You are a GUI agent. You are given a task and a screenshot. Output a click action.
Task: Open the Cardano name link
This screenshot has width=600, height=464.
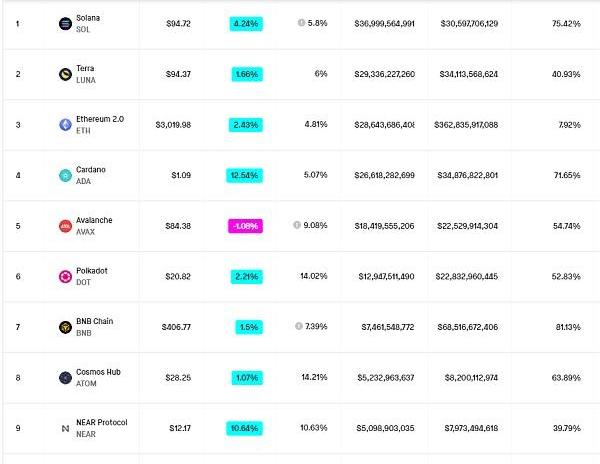coord(92,170)
